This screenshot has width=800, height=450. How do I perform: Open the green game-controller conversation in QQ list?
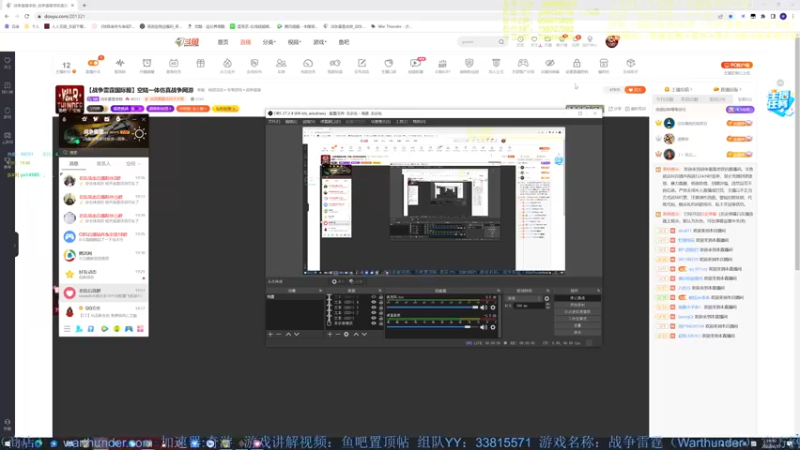[104, 237]
